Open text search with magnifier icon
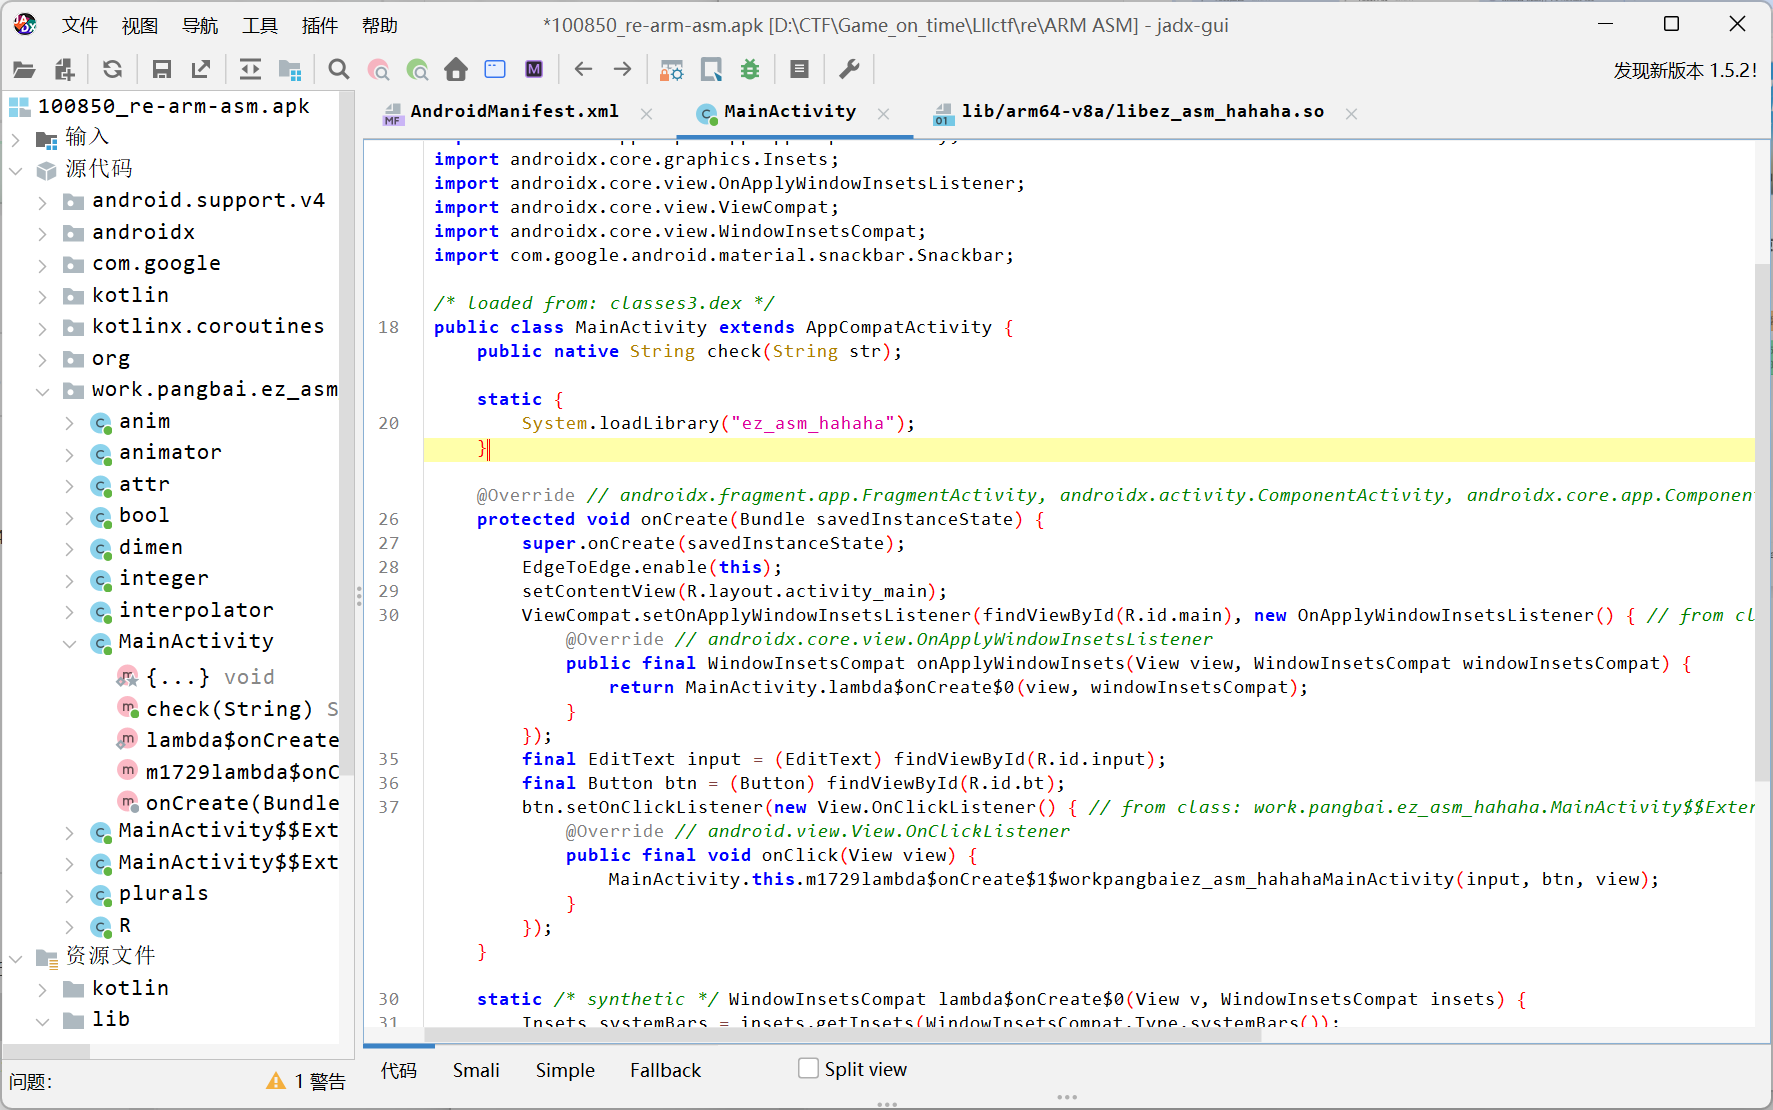This screenshot has height=1110, width=1773. [x=339, y=69]
